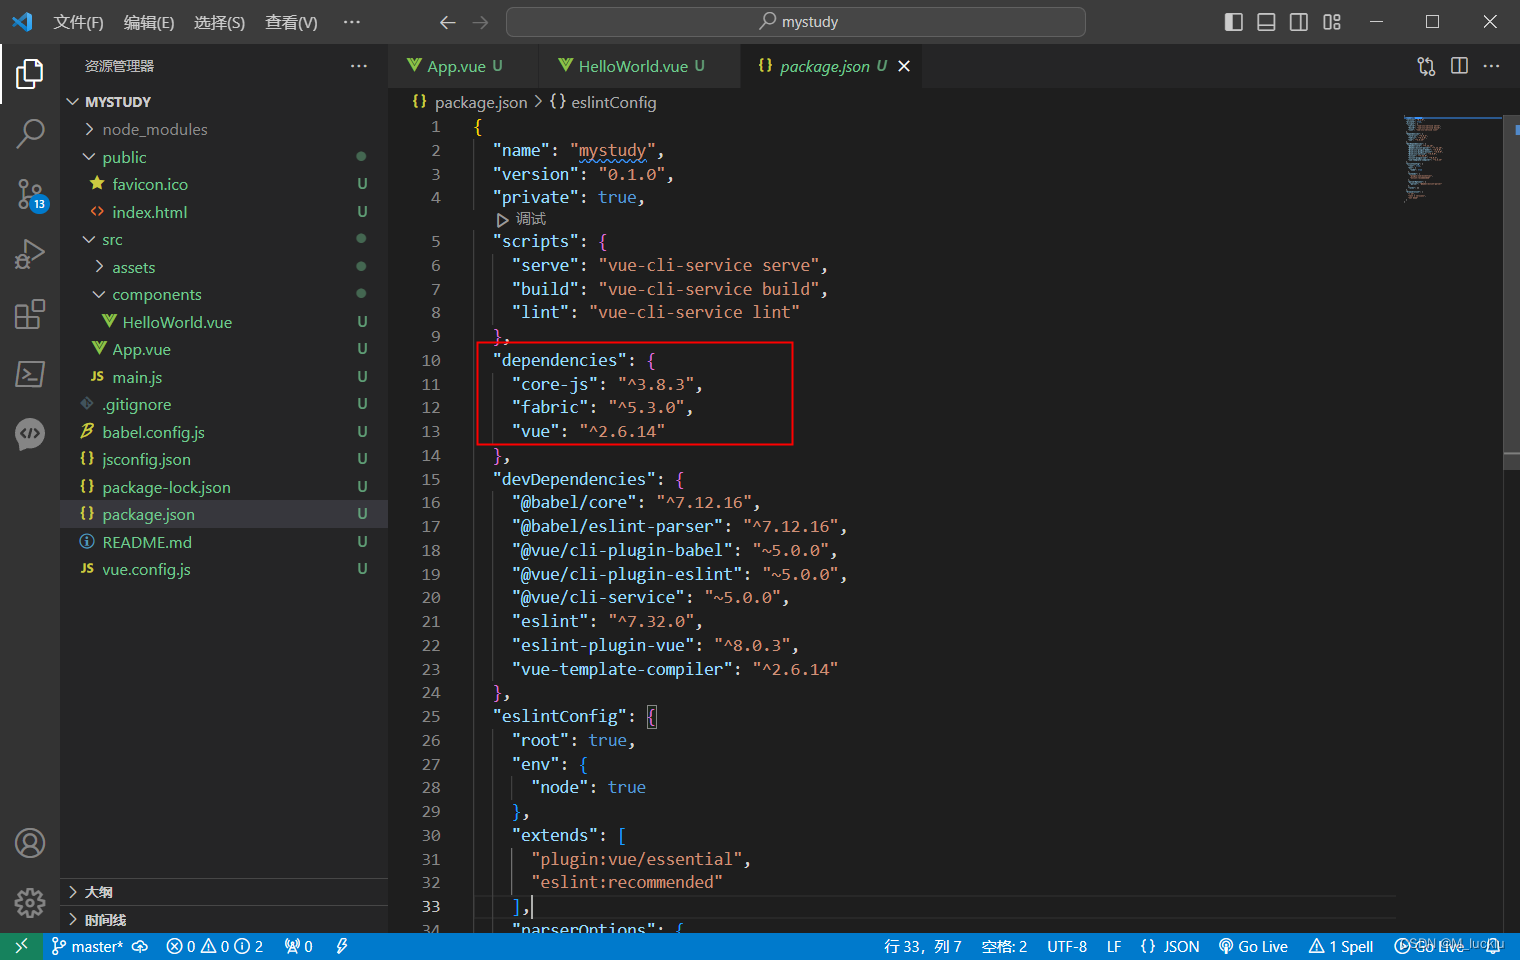Toggle the 时间线 section
The height and width of the screenshot is (960, 1520).
pyautogui.click(x=105, y=919)
